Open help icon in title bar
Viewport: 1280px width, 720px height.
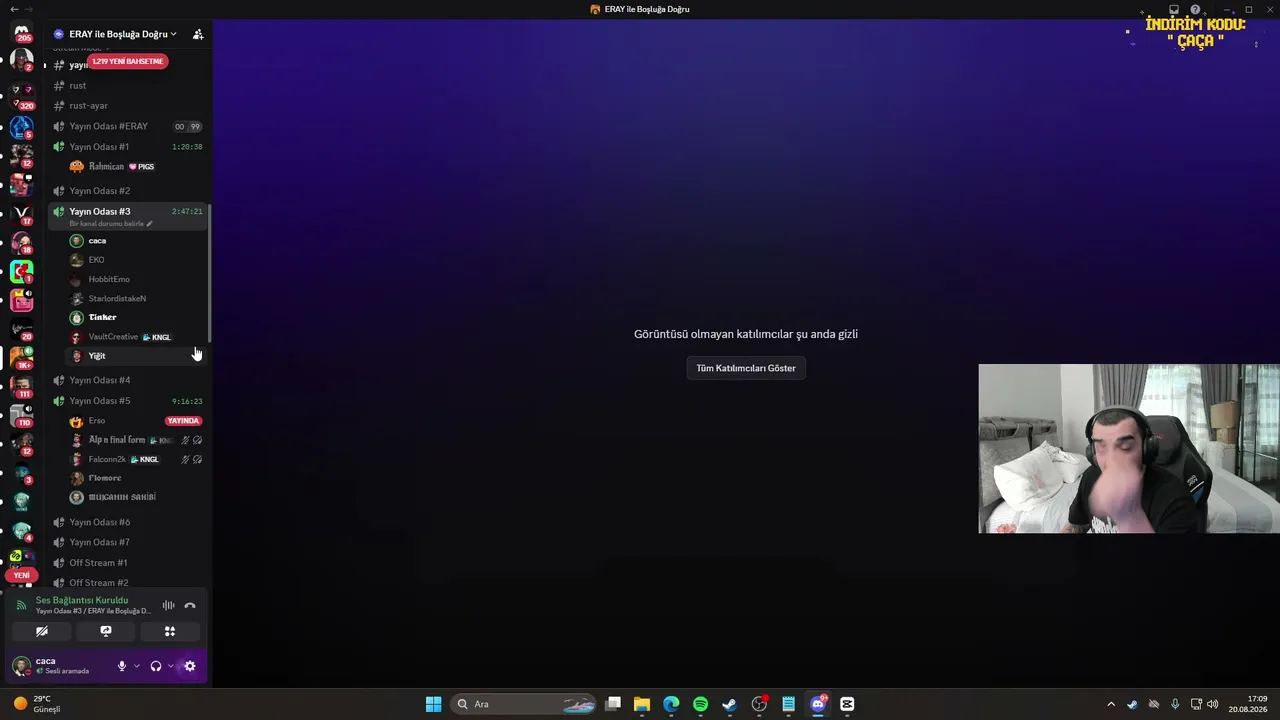(1195, 9)
